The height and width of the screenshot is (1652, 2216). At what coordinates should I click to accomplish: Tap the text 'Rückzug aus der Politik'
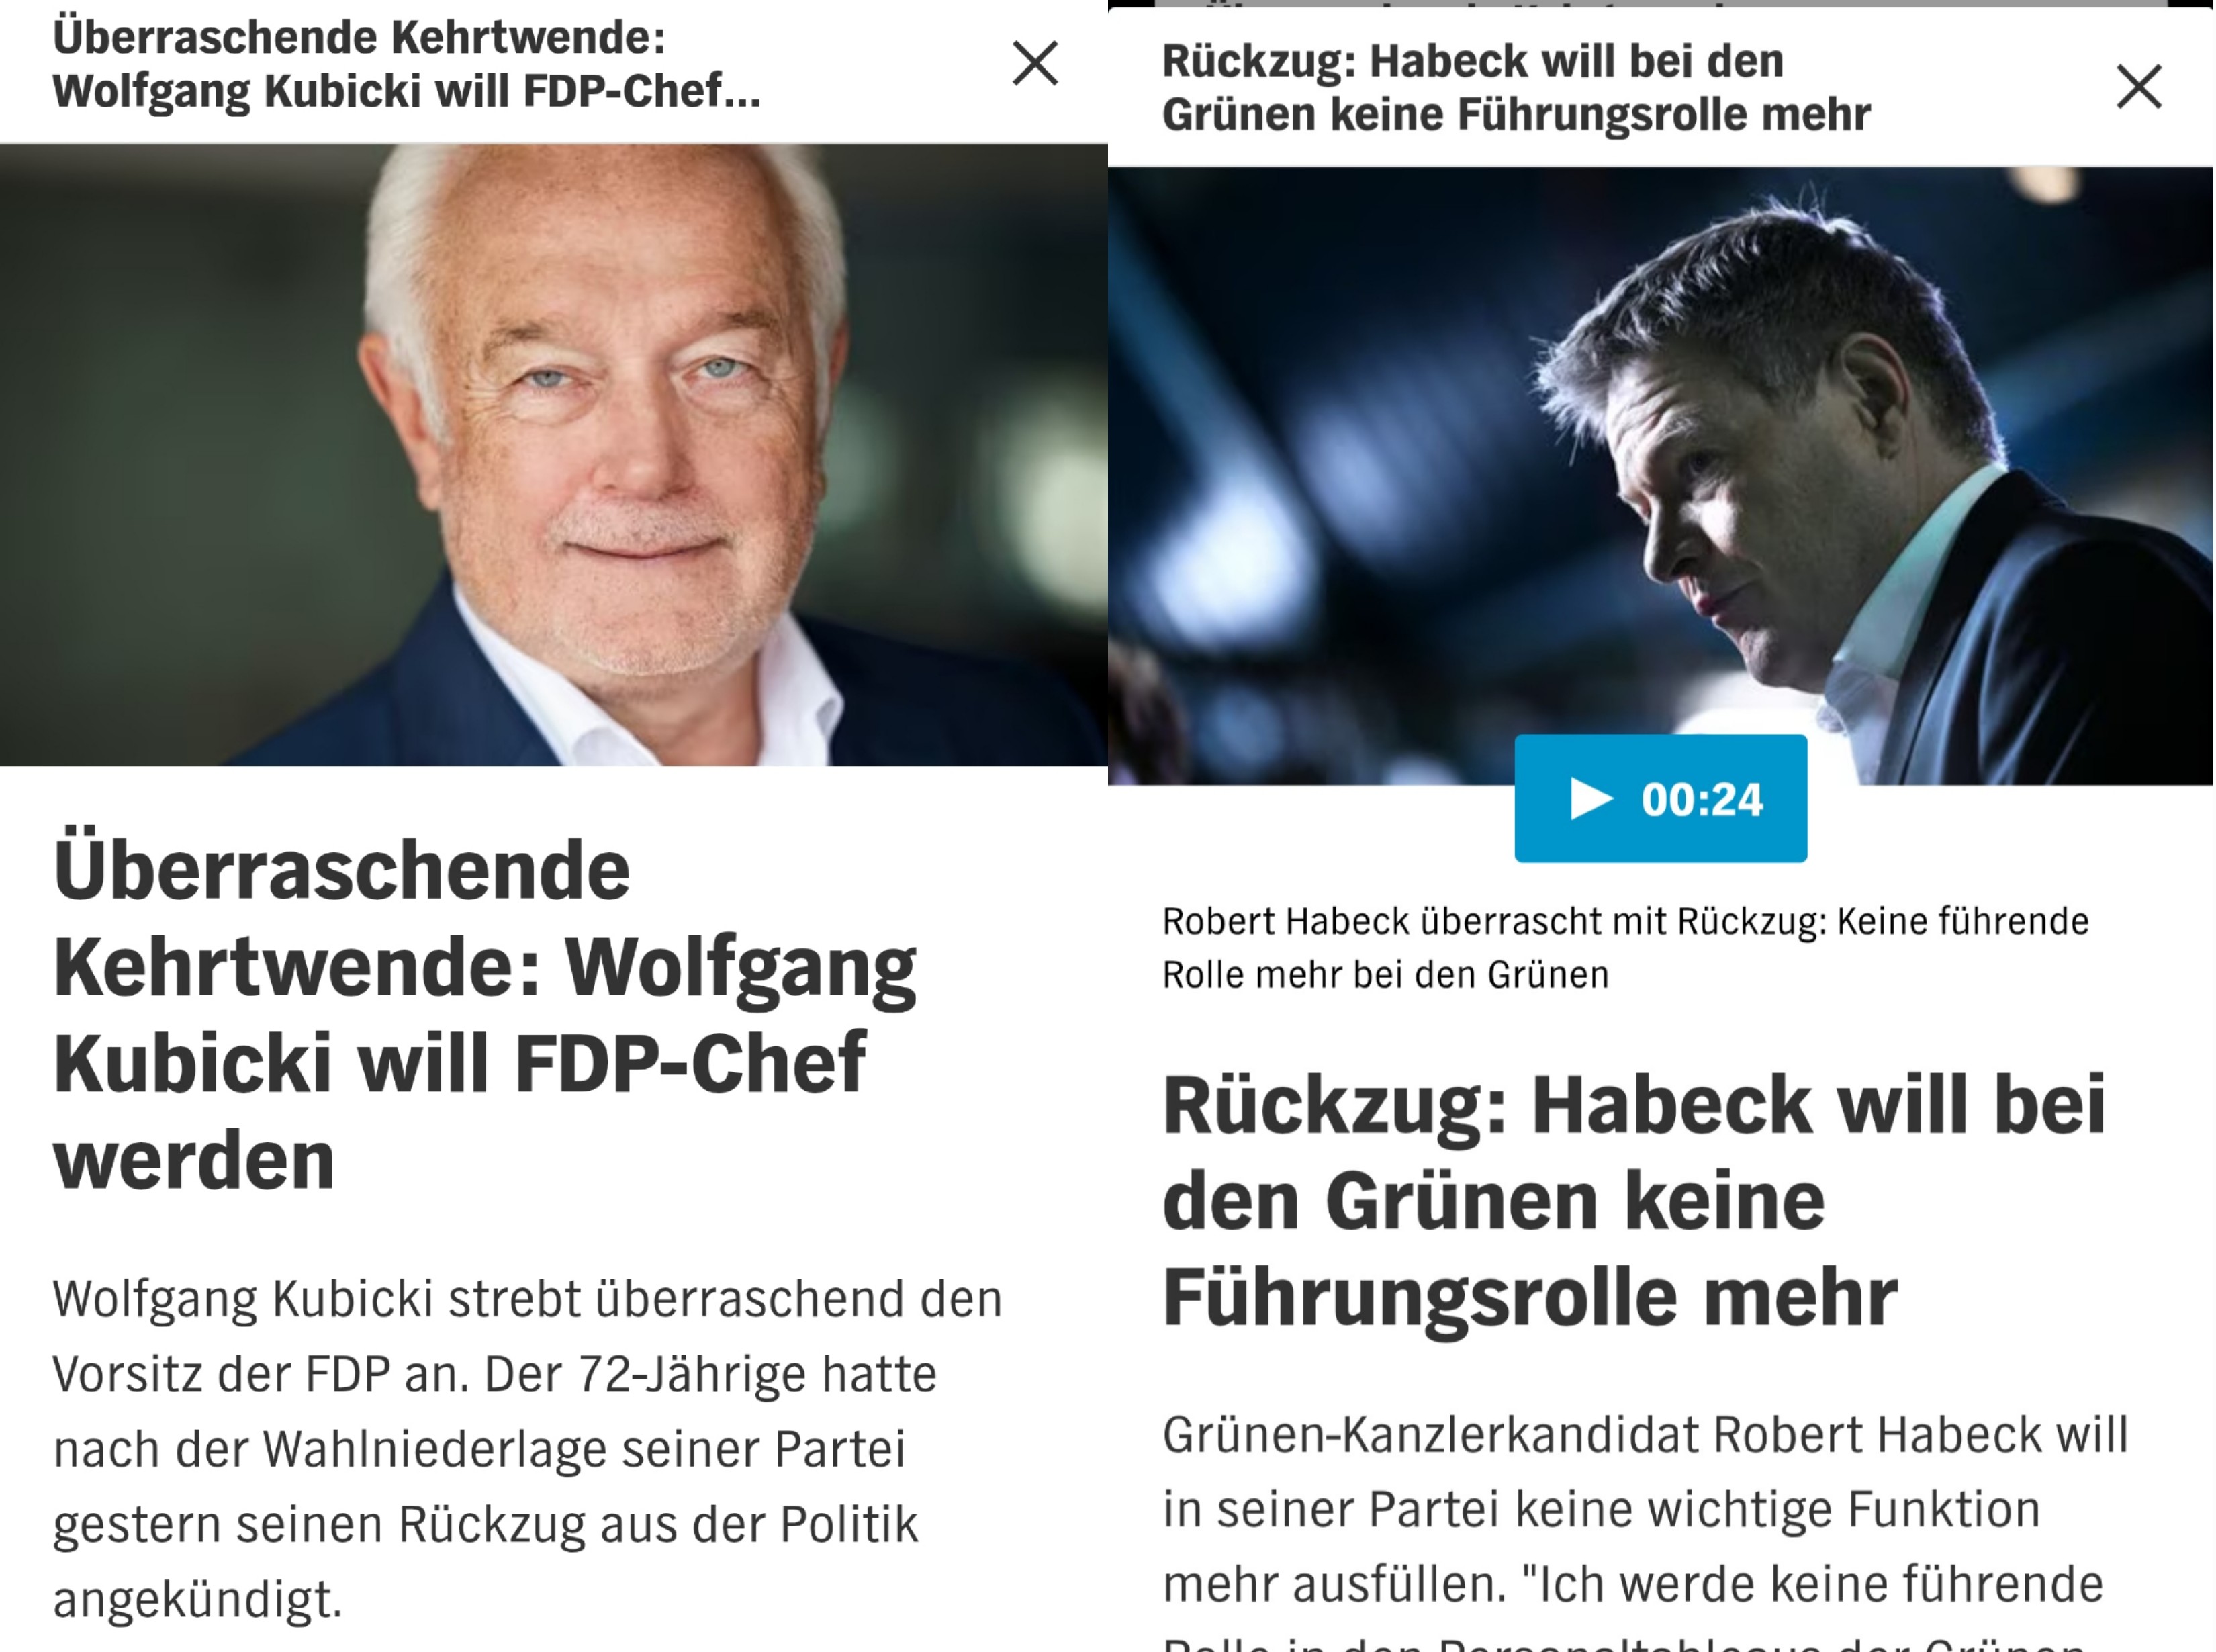(658, 1524)
